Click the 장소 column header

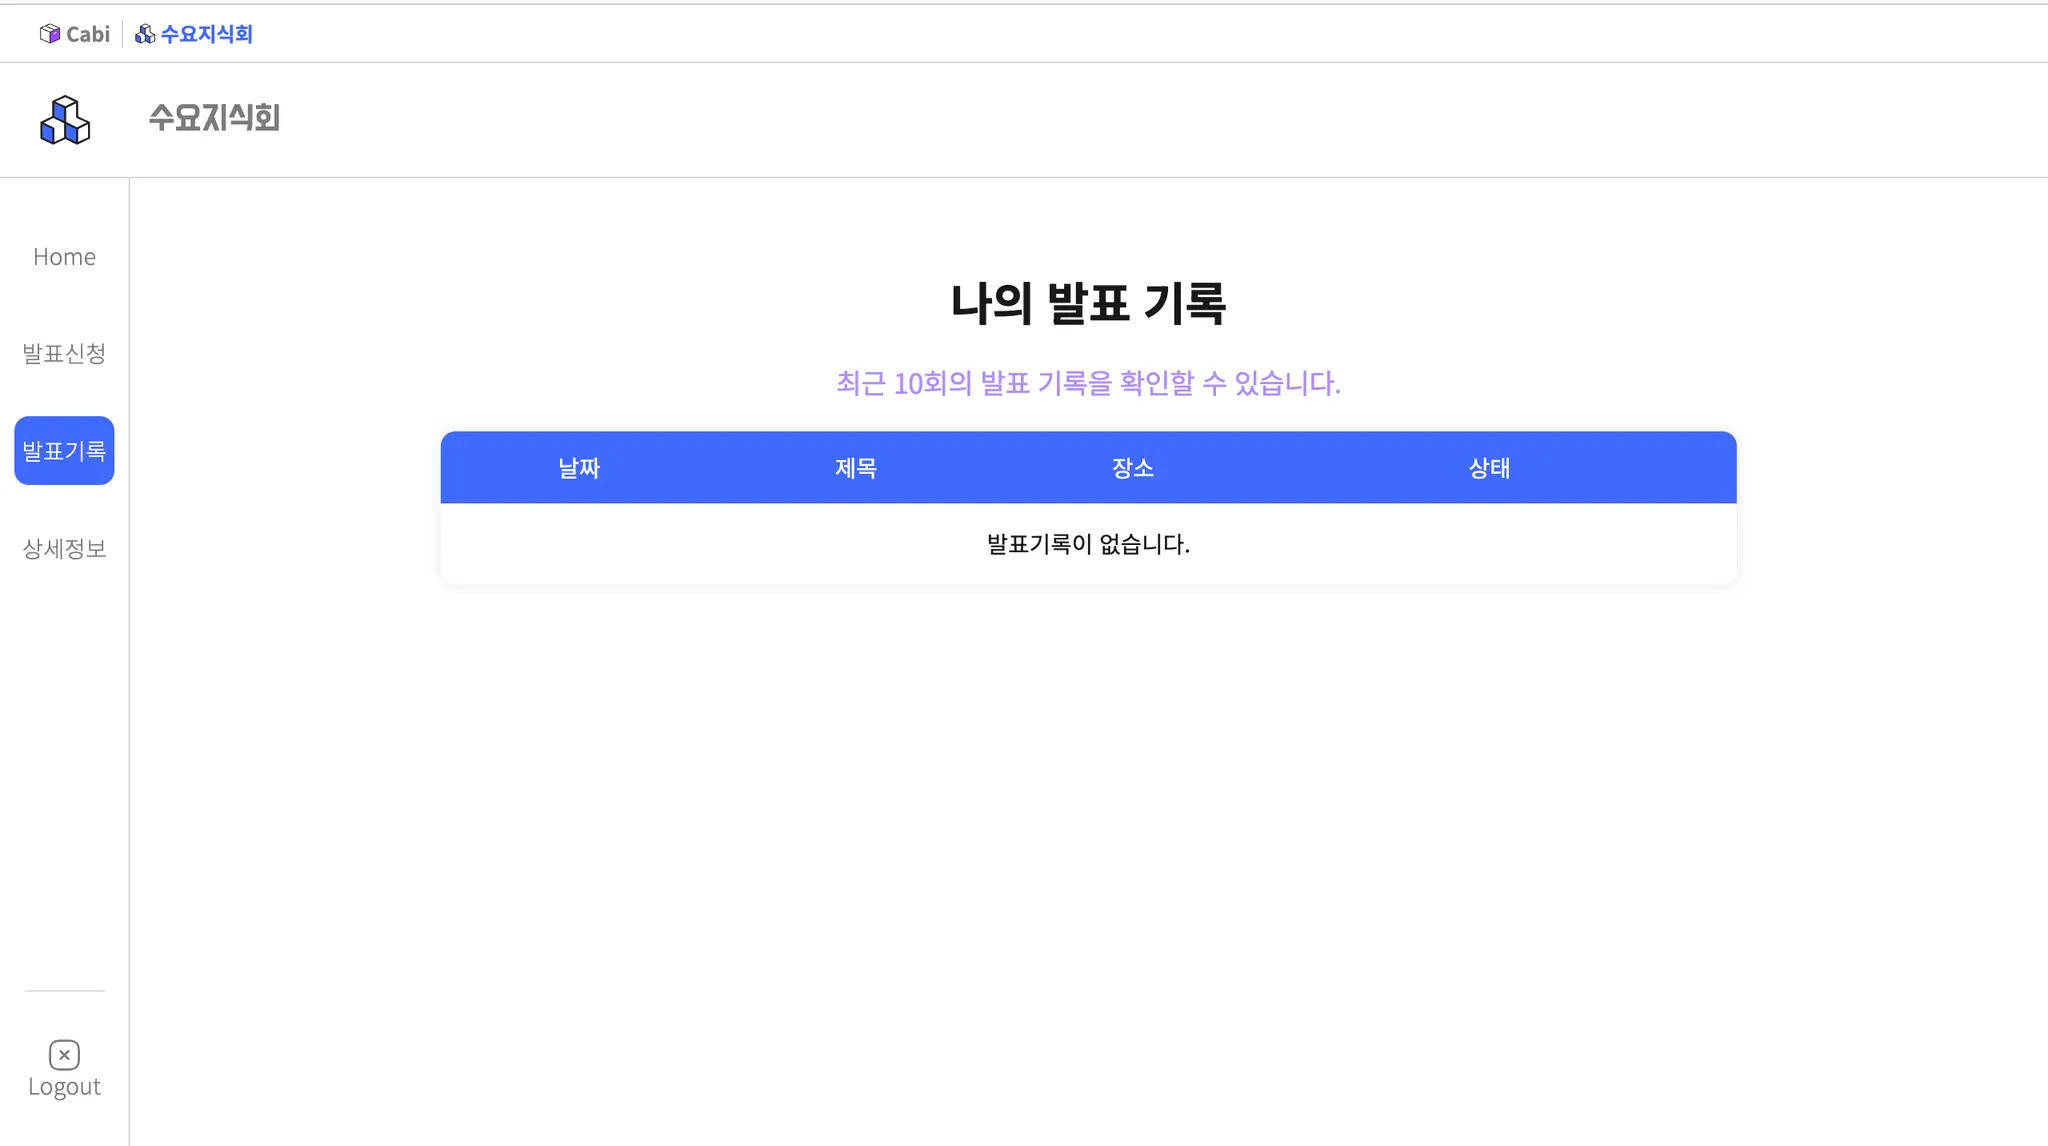pos(1133,468)
